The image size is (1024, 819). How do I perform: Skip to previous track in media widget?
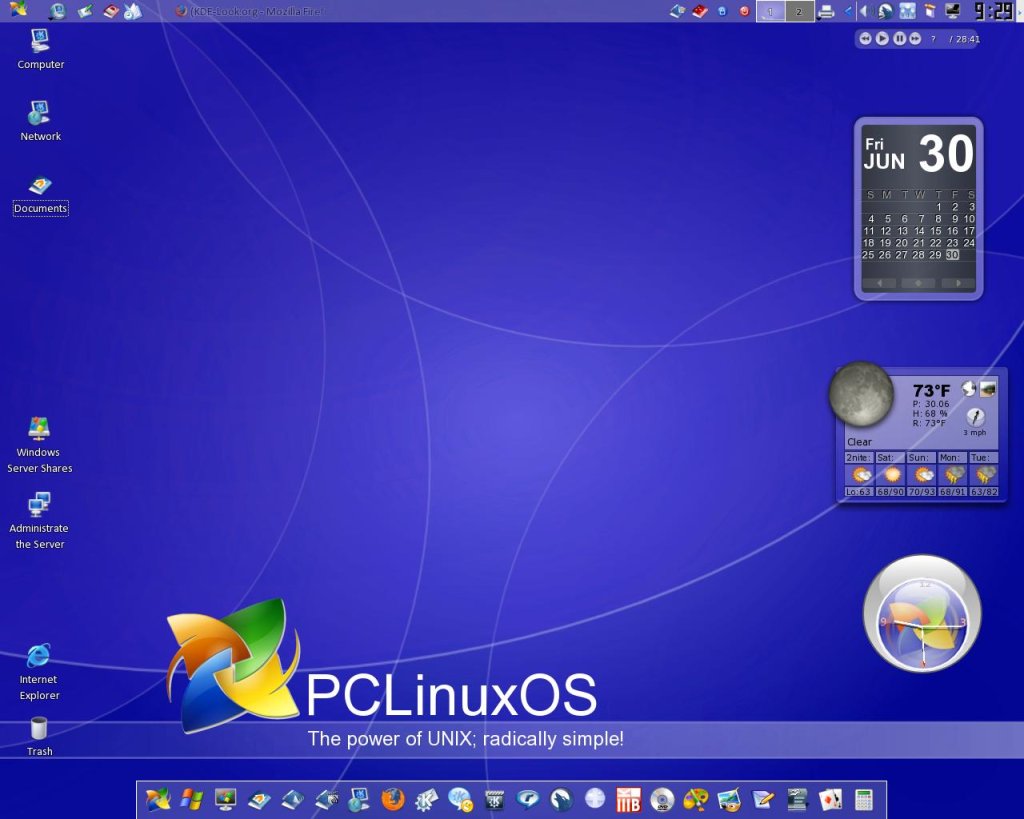pos(865,39)
